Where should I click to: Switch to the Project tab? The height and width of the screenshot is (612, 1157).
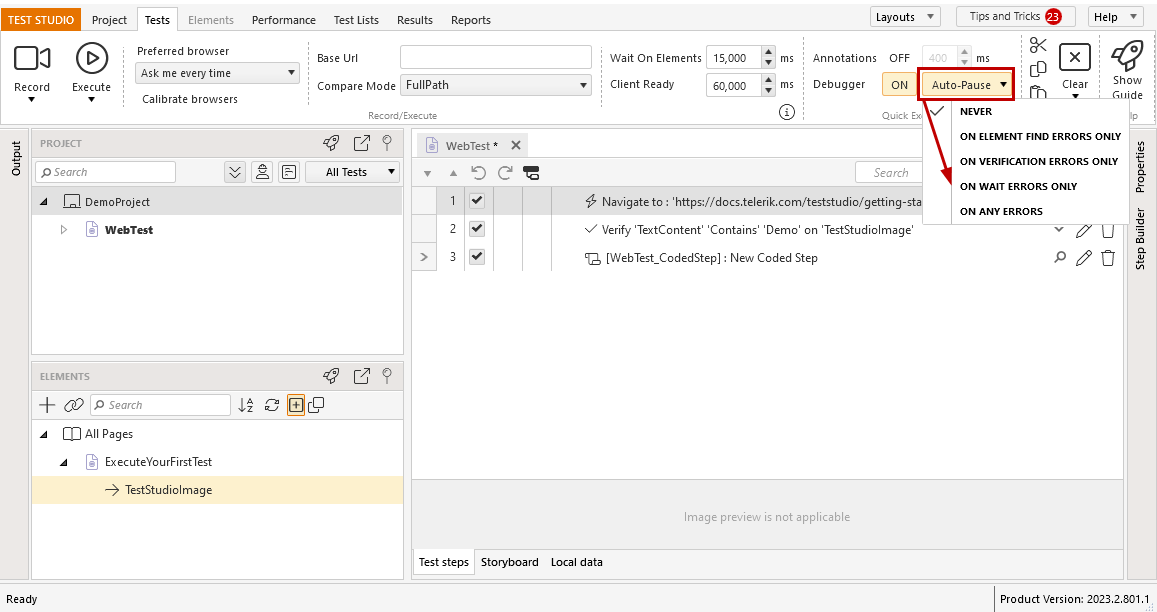coord(109,20)
